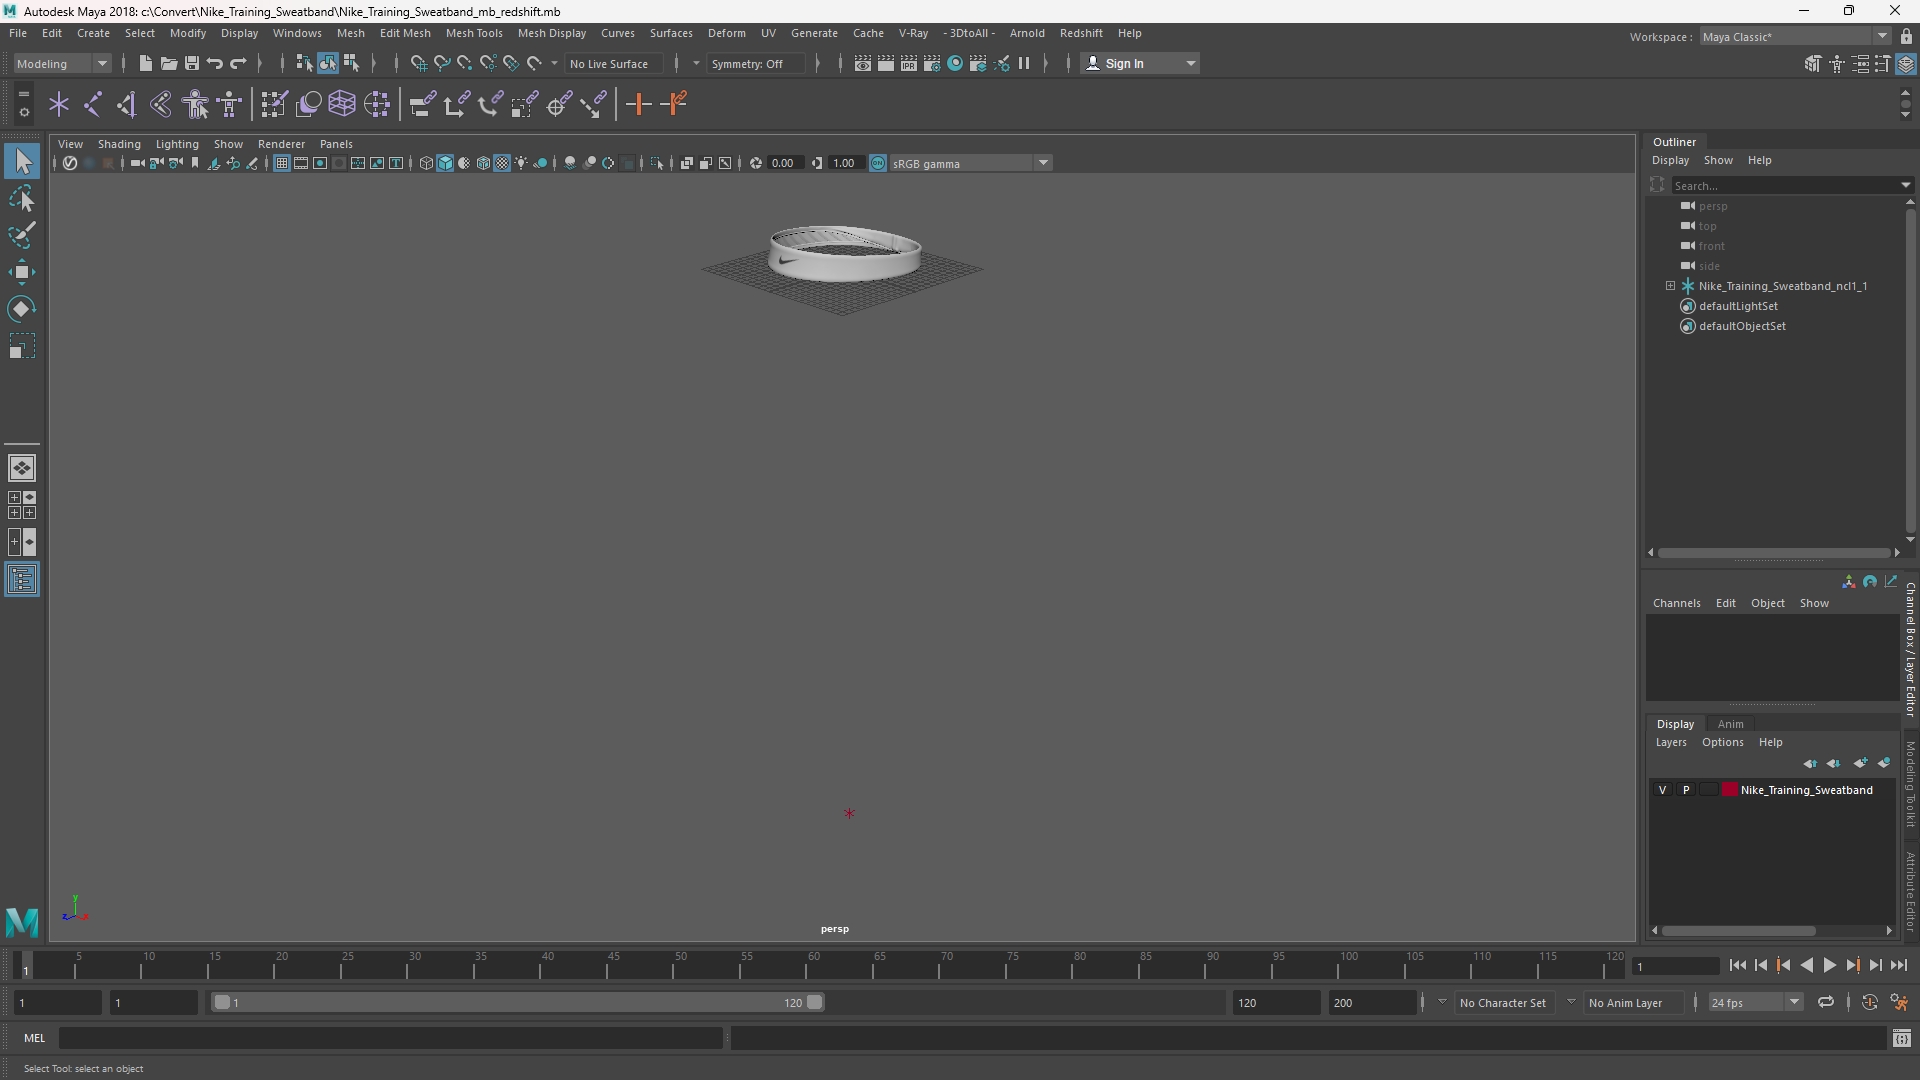Switch to the Anim layer tab
Viewport: 1920px width, 1080px height.
(x=1731, y=724)
